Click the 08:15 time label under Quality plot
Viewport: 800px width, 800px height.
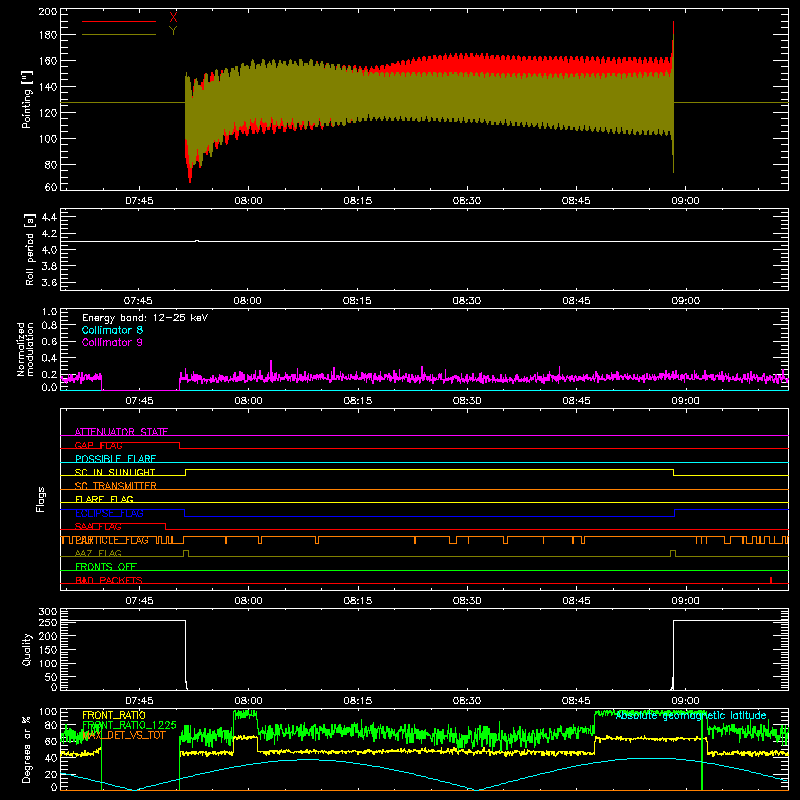[x=357, y=701]
